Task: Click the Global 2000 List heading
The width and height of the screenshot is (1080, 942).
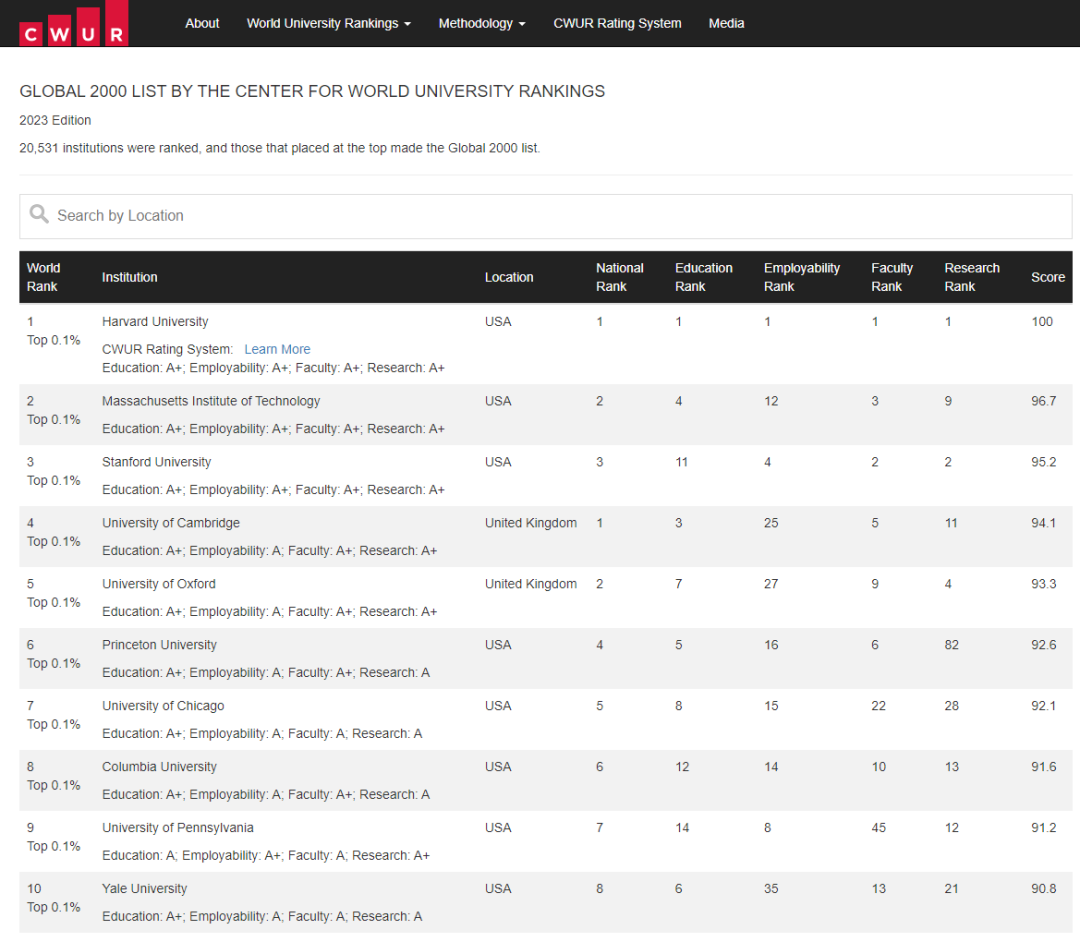Action: (312, 91)
